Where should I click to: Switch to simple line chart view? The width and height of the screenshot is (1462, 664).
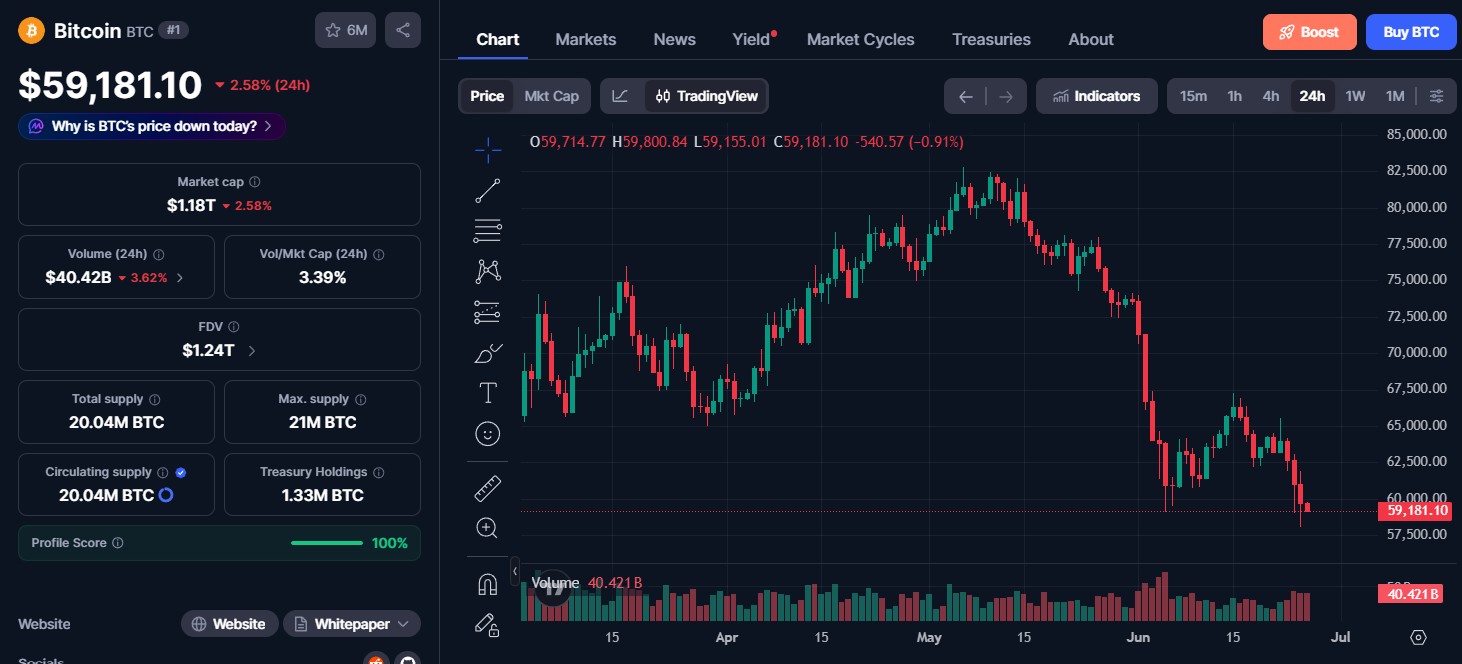click(621, 96)
